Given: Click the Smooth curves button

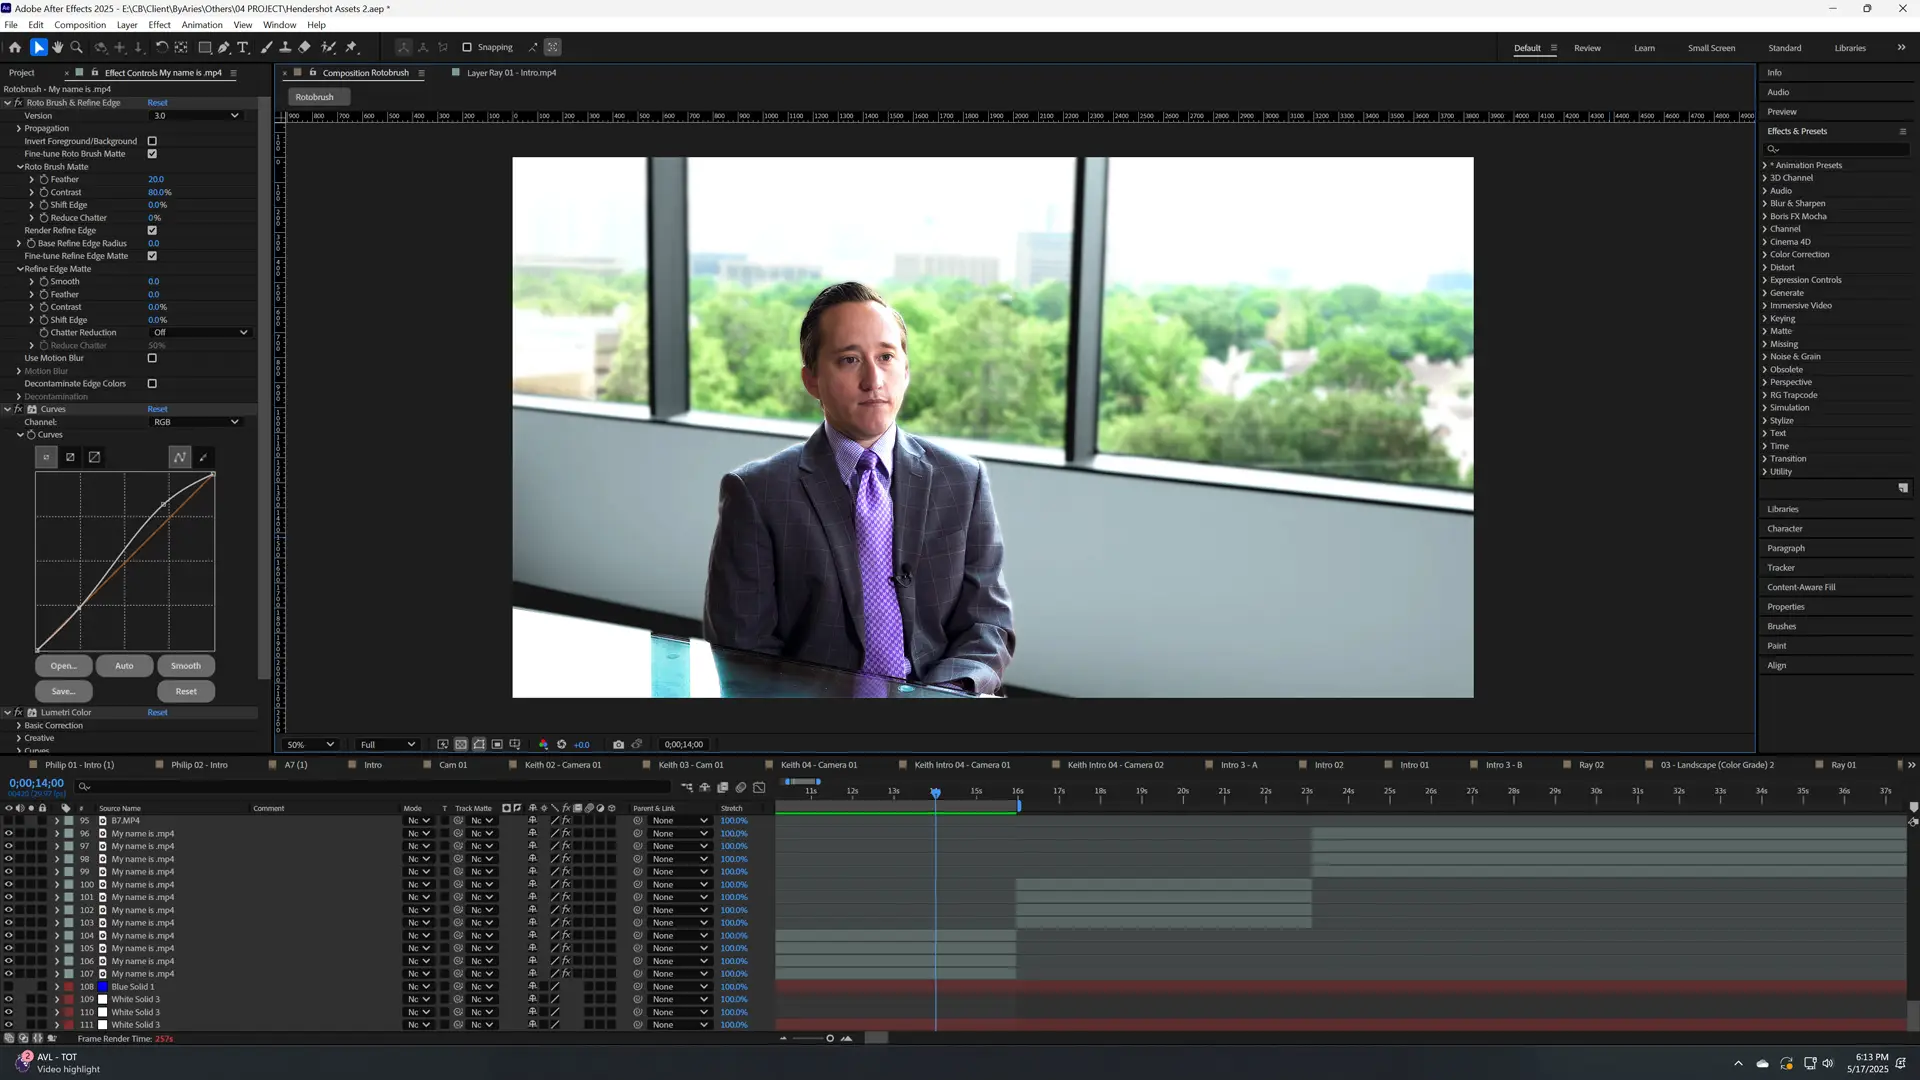Looking at the screenshot, I should (185, 666).
